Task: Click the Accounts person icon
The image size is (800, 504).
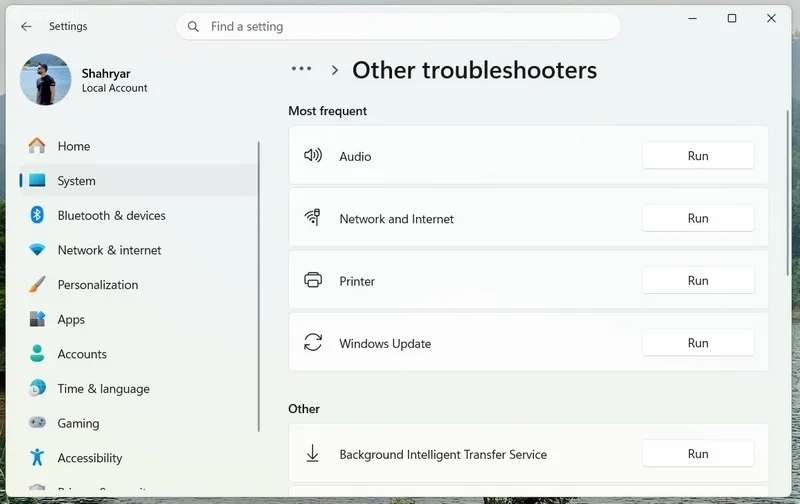Action: (x=37, y=354)
